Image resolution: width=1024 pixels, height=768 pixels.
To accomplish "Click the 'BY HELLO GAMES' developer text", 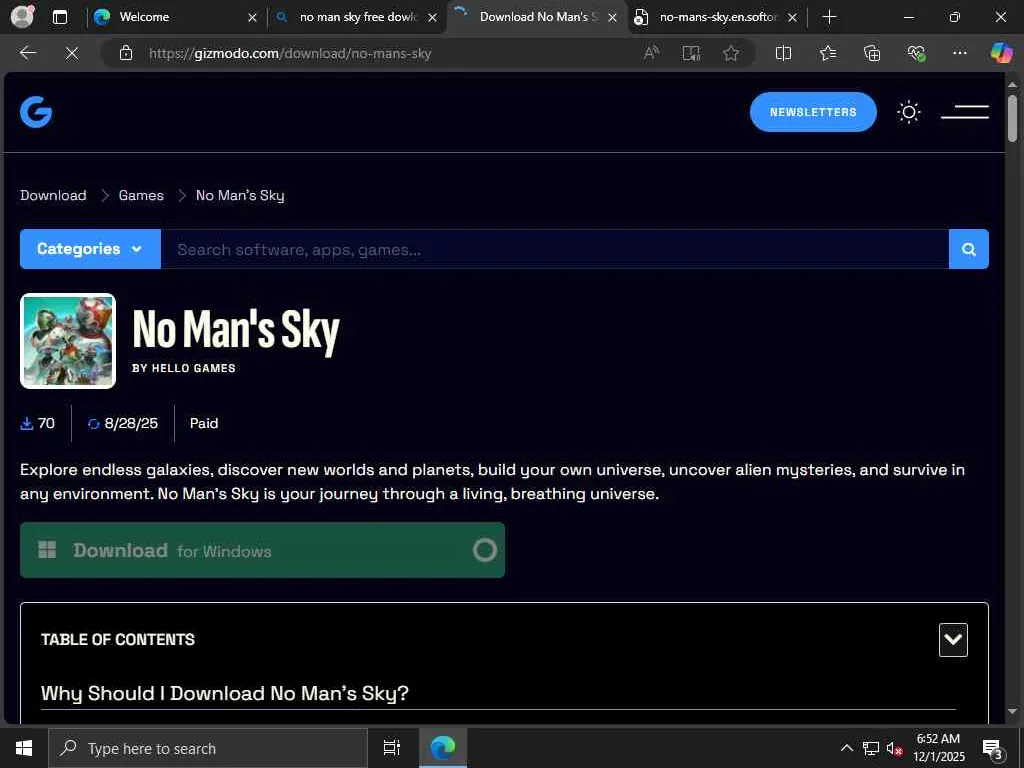I will [x=184, y=368].
